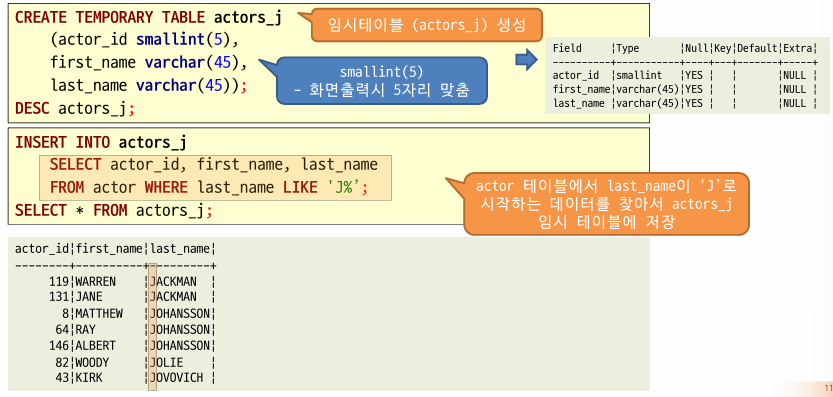
Task: Click actor id '43' in the result
Action: point(63,378)
